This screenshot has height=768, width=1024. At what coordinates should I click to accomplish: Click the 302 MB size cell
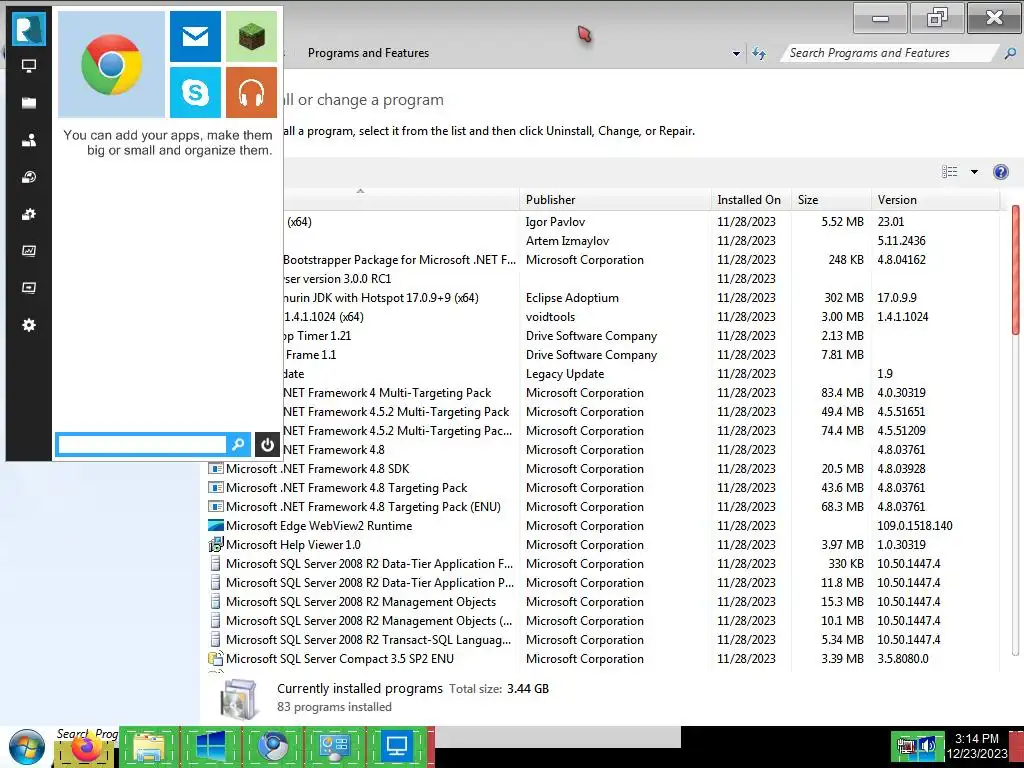844,298
